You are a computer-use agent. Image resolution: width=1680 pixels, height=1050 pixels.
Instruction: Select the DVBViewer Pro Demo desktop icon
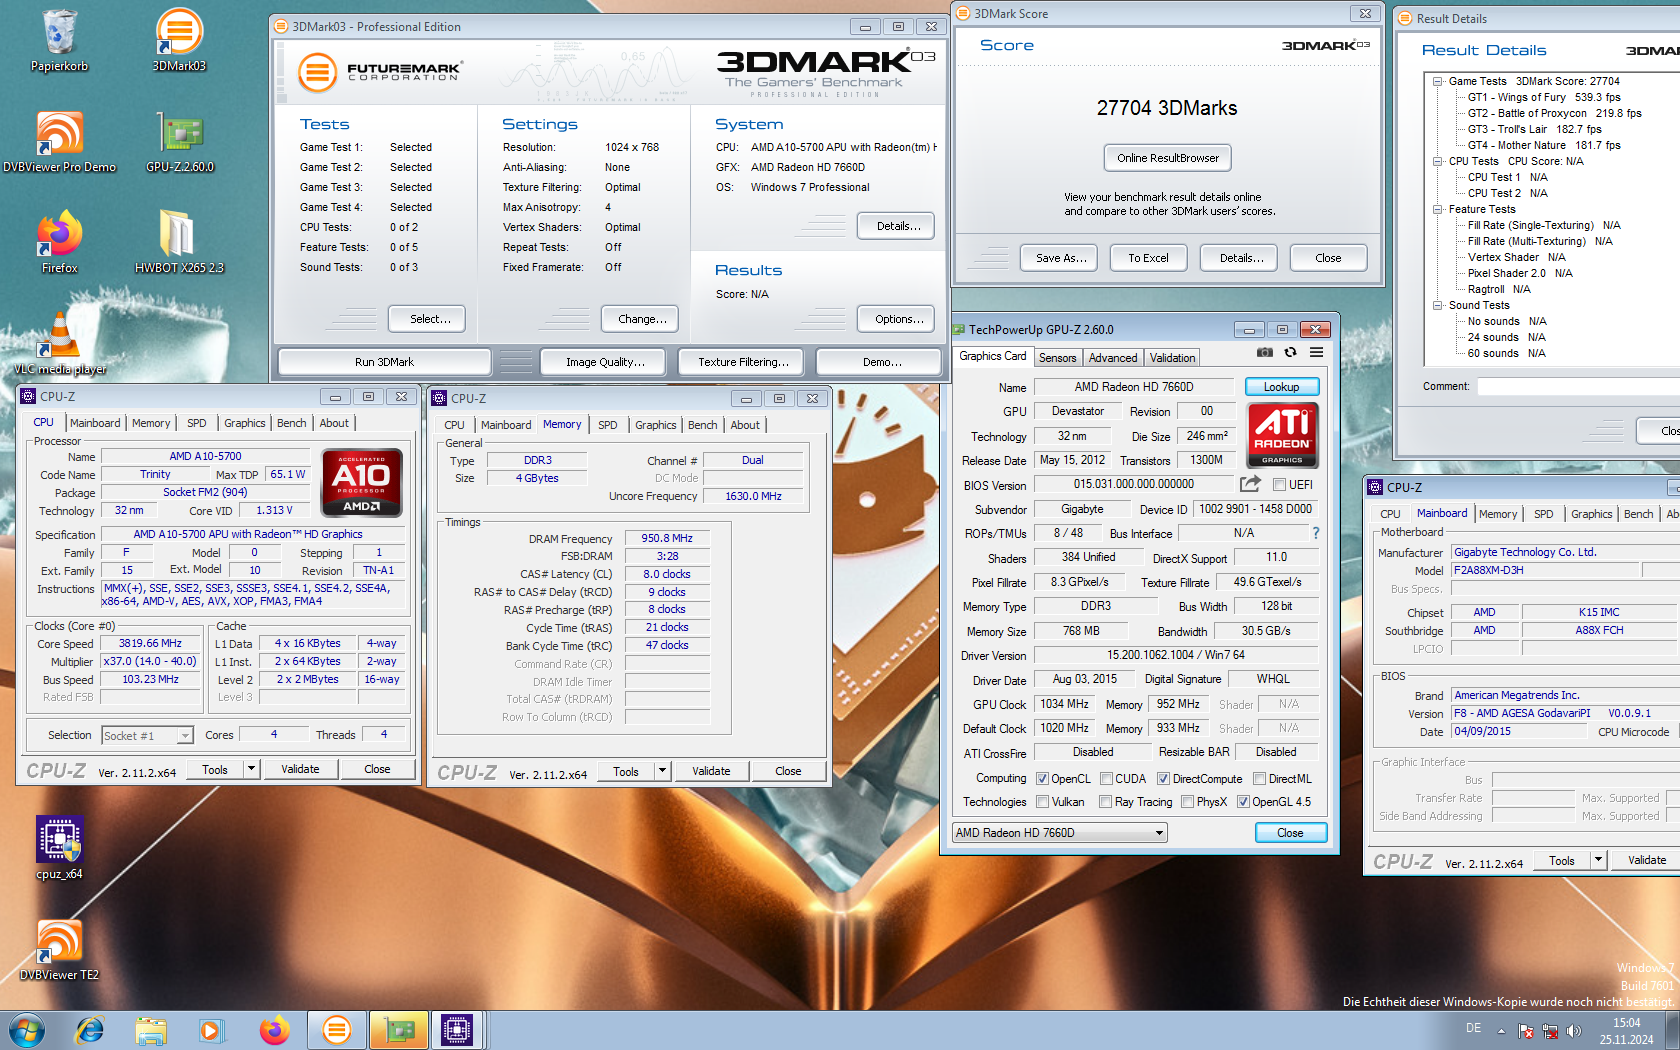click(59, 142)
